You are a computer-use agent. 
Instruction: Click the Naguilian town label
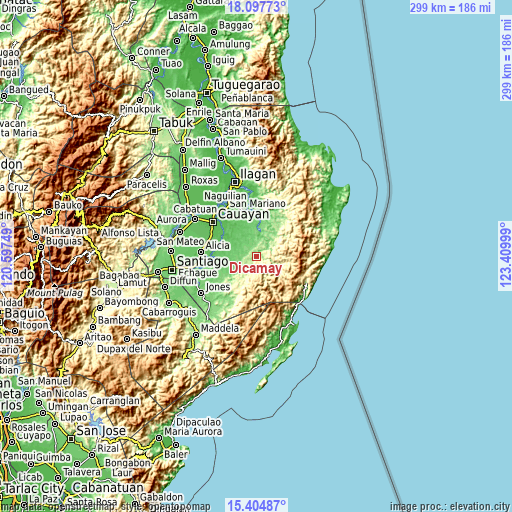pos(225,196)
